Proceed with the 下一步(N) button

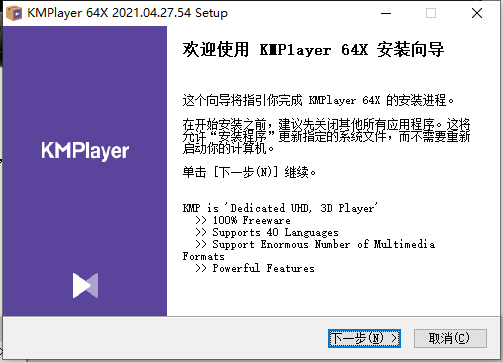point(364,338)
